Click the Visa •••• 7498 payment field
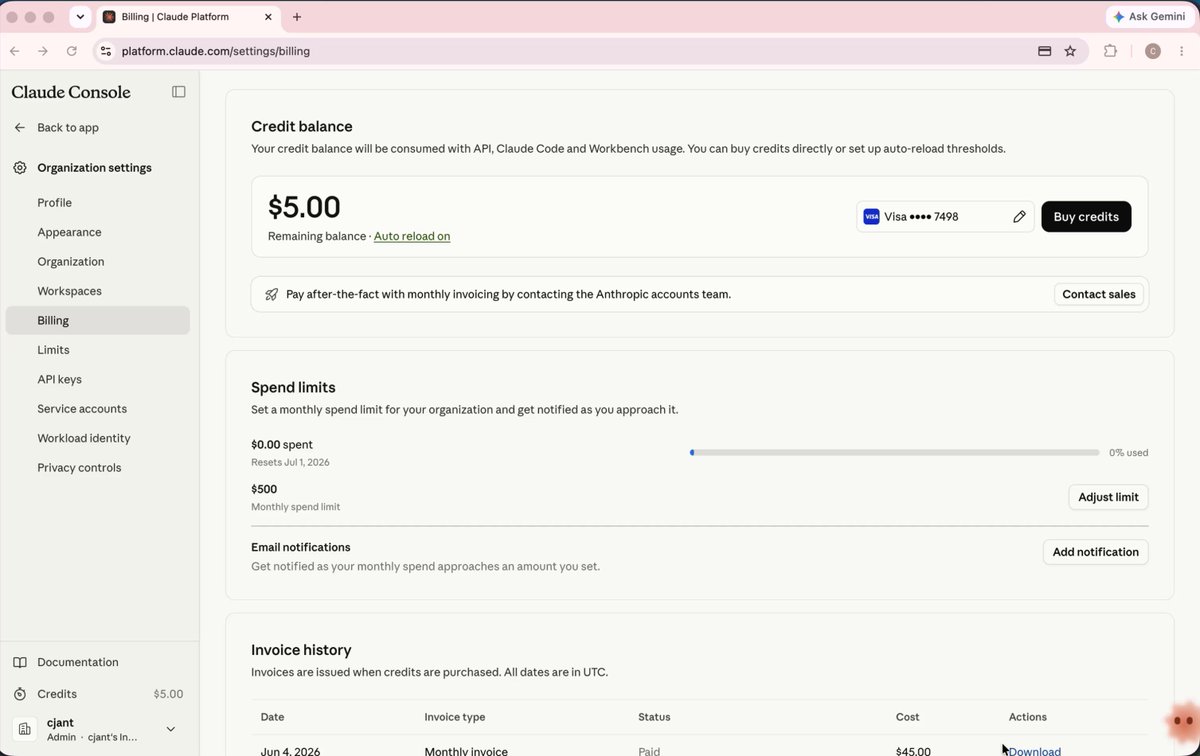Viewport: 1200px width, 756px height. click(945, 217)
